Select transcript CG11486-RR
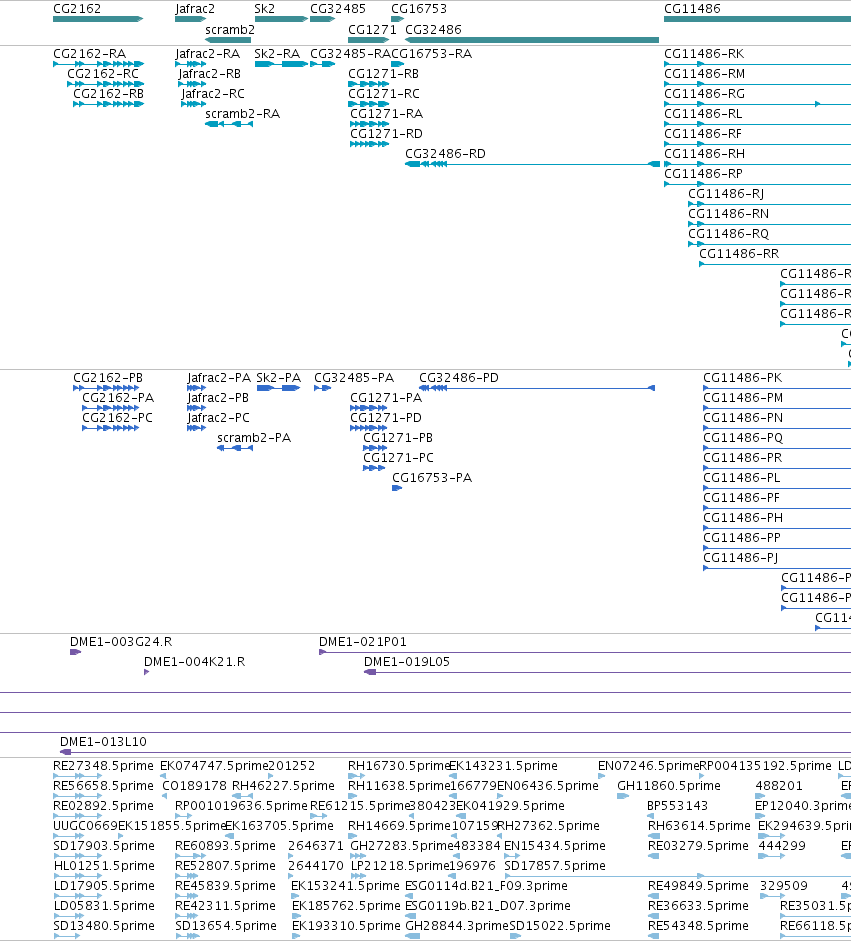Image resolution: width=851 pixels, height=941 pixels. (x=775, y=264)
